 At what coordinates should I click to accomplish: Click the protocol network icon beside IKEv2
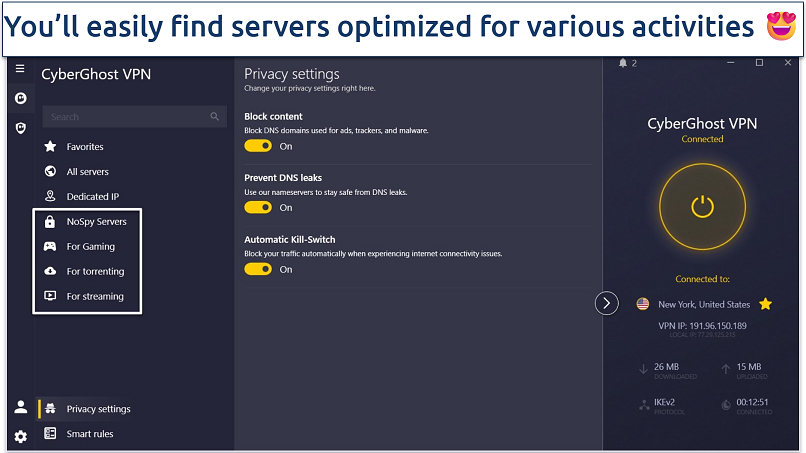coord(644,405)
